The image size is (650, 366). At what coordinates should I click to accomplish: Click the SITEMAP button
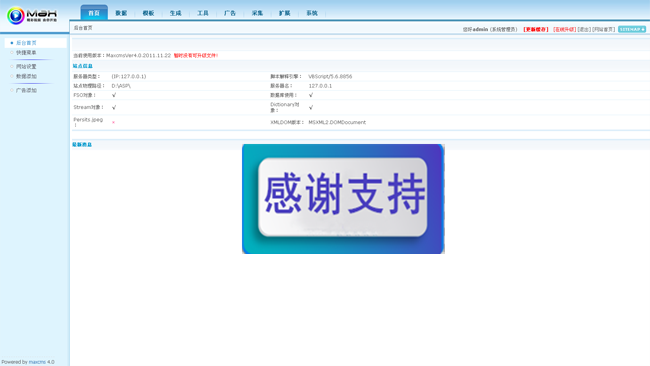632,29
